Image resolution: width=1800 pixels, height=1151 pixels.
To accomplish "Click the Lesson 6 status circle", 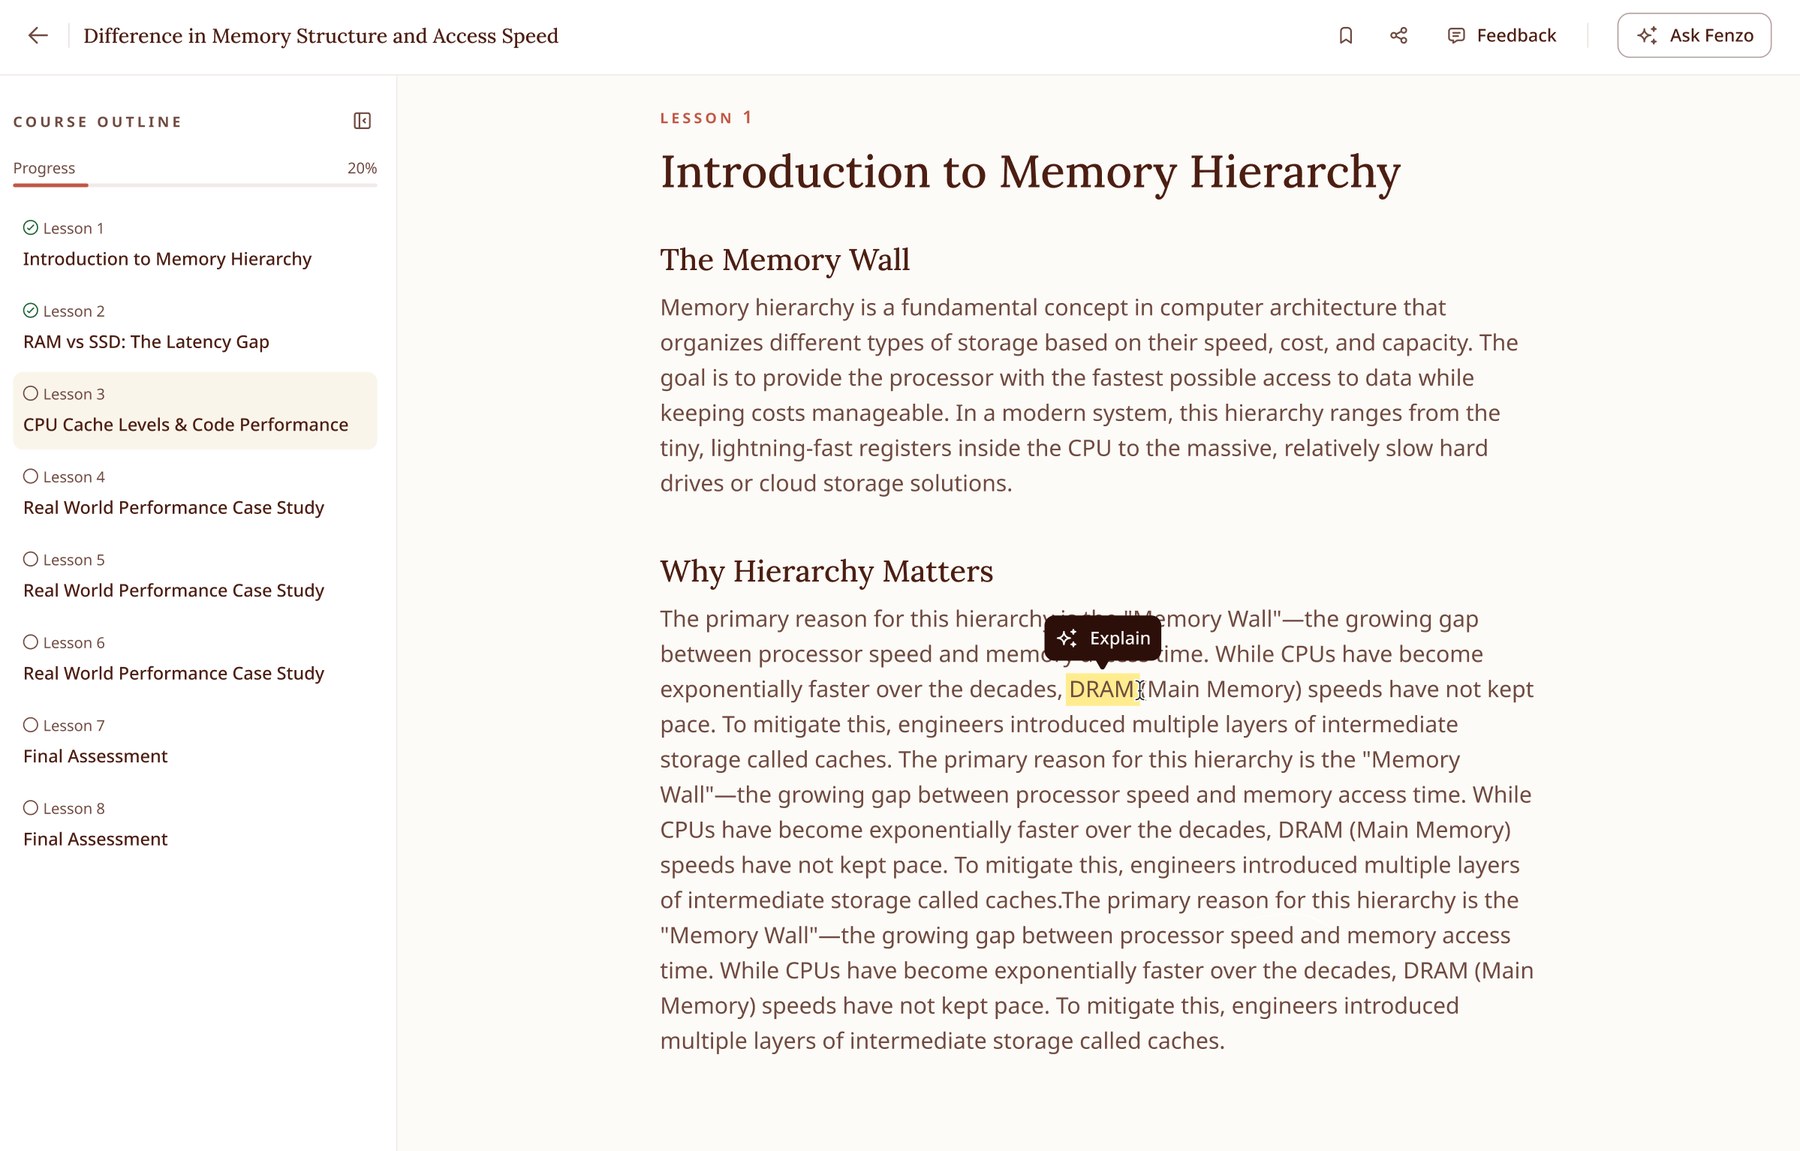I will tap(31, 643).
